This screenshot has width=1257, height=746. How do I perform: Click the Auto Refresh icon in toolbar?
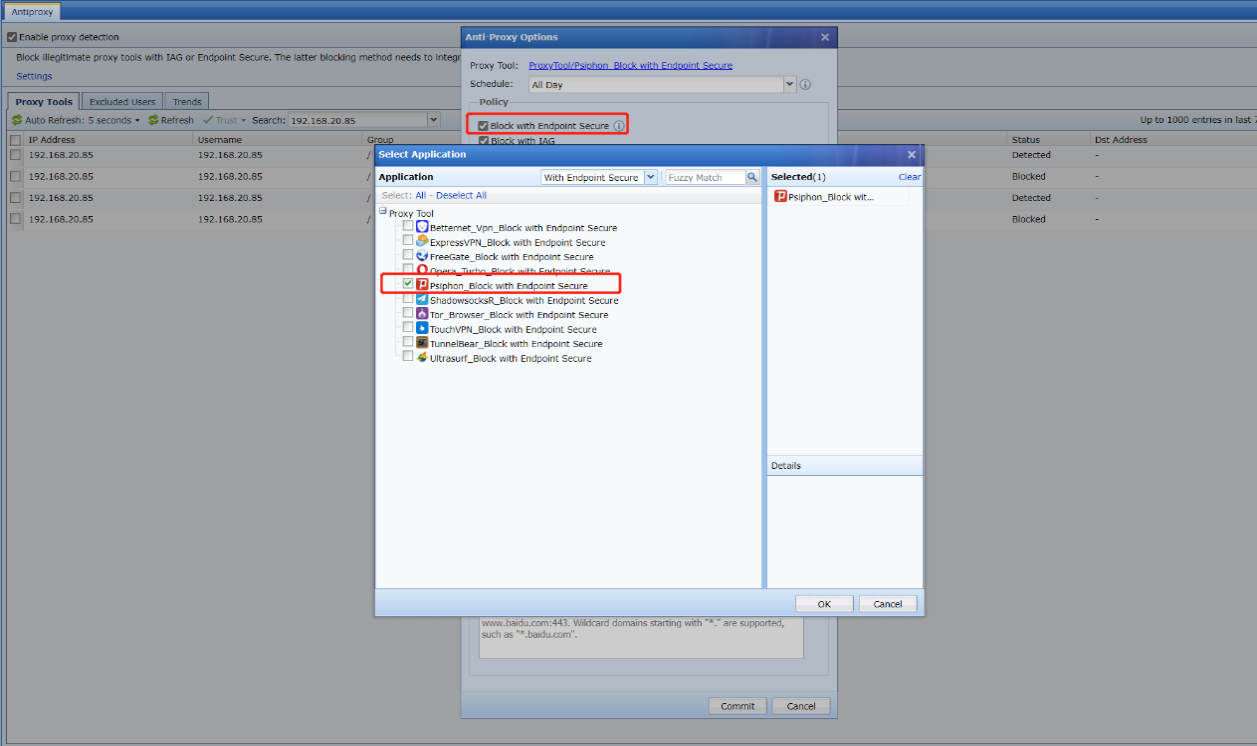tap(16, 120)
